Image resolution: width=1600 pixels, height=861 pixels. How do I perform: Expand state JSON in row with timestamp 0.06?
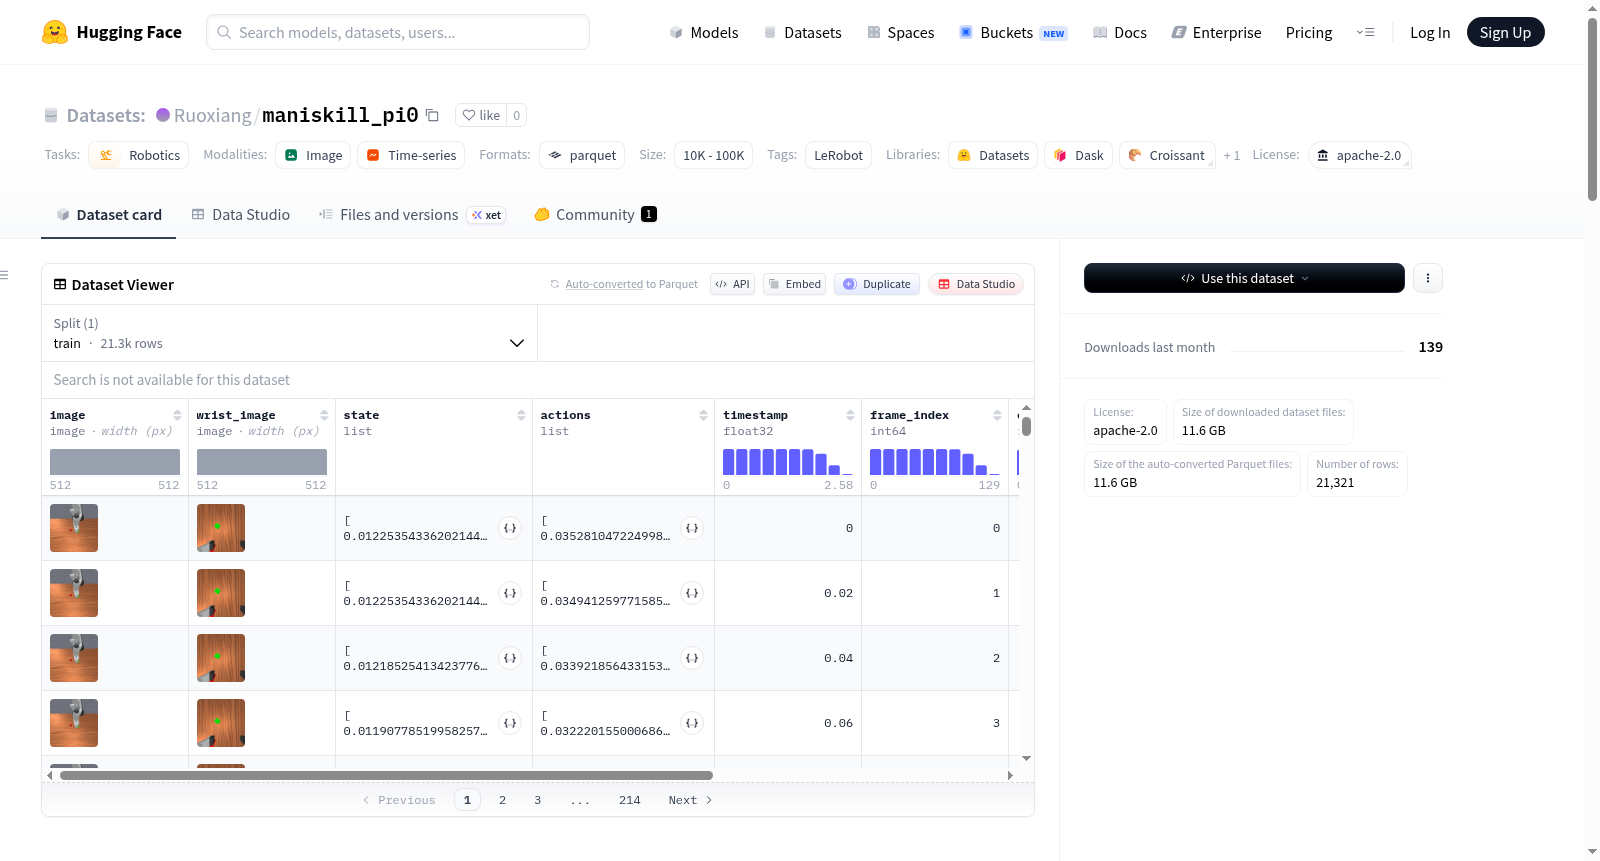pos(510,723)
